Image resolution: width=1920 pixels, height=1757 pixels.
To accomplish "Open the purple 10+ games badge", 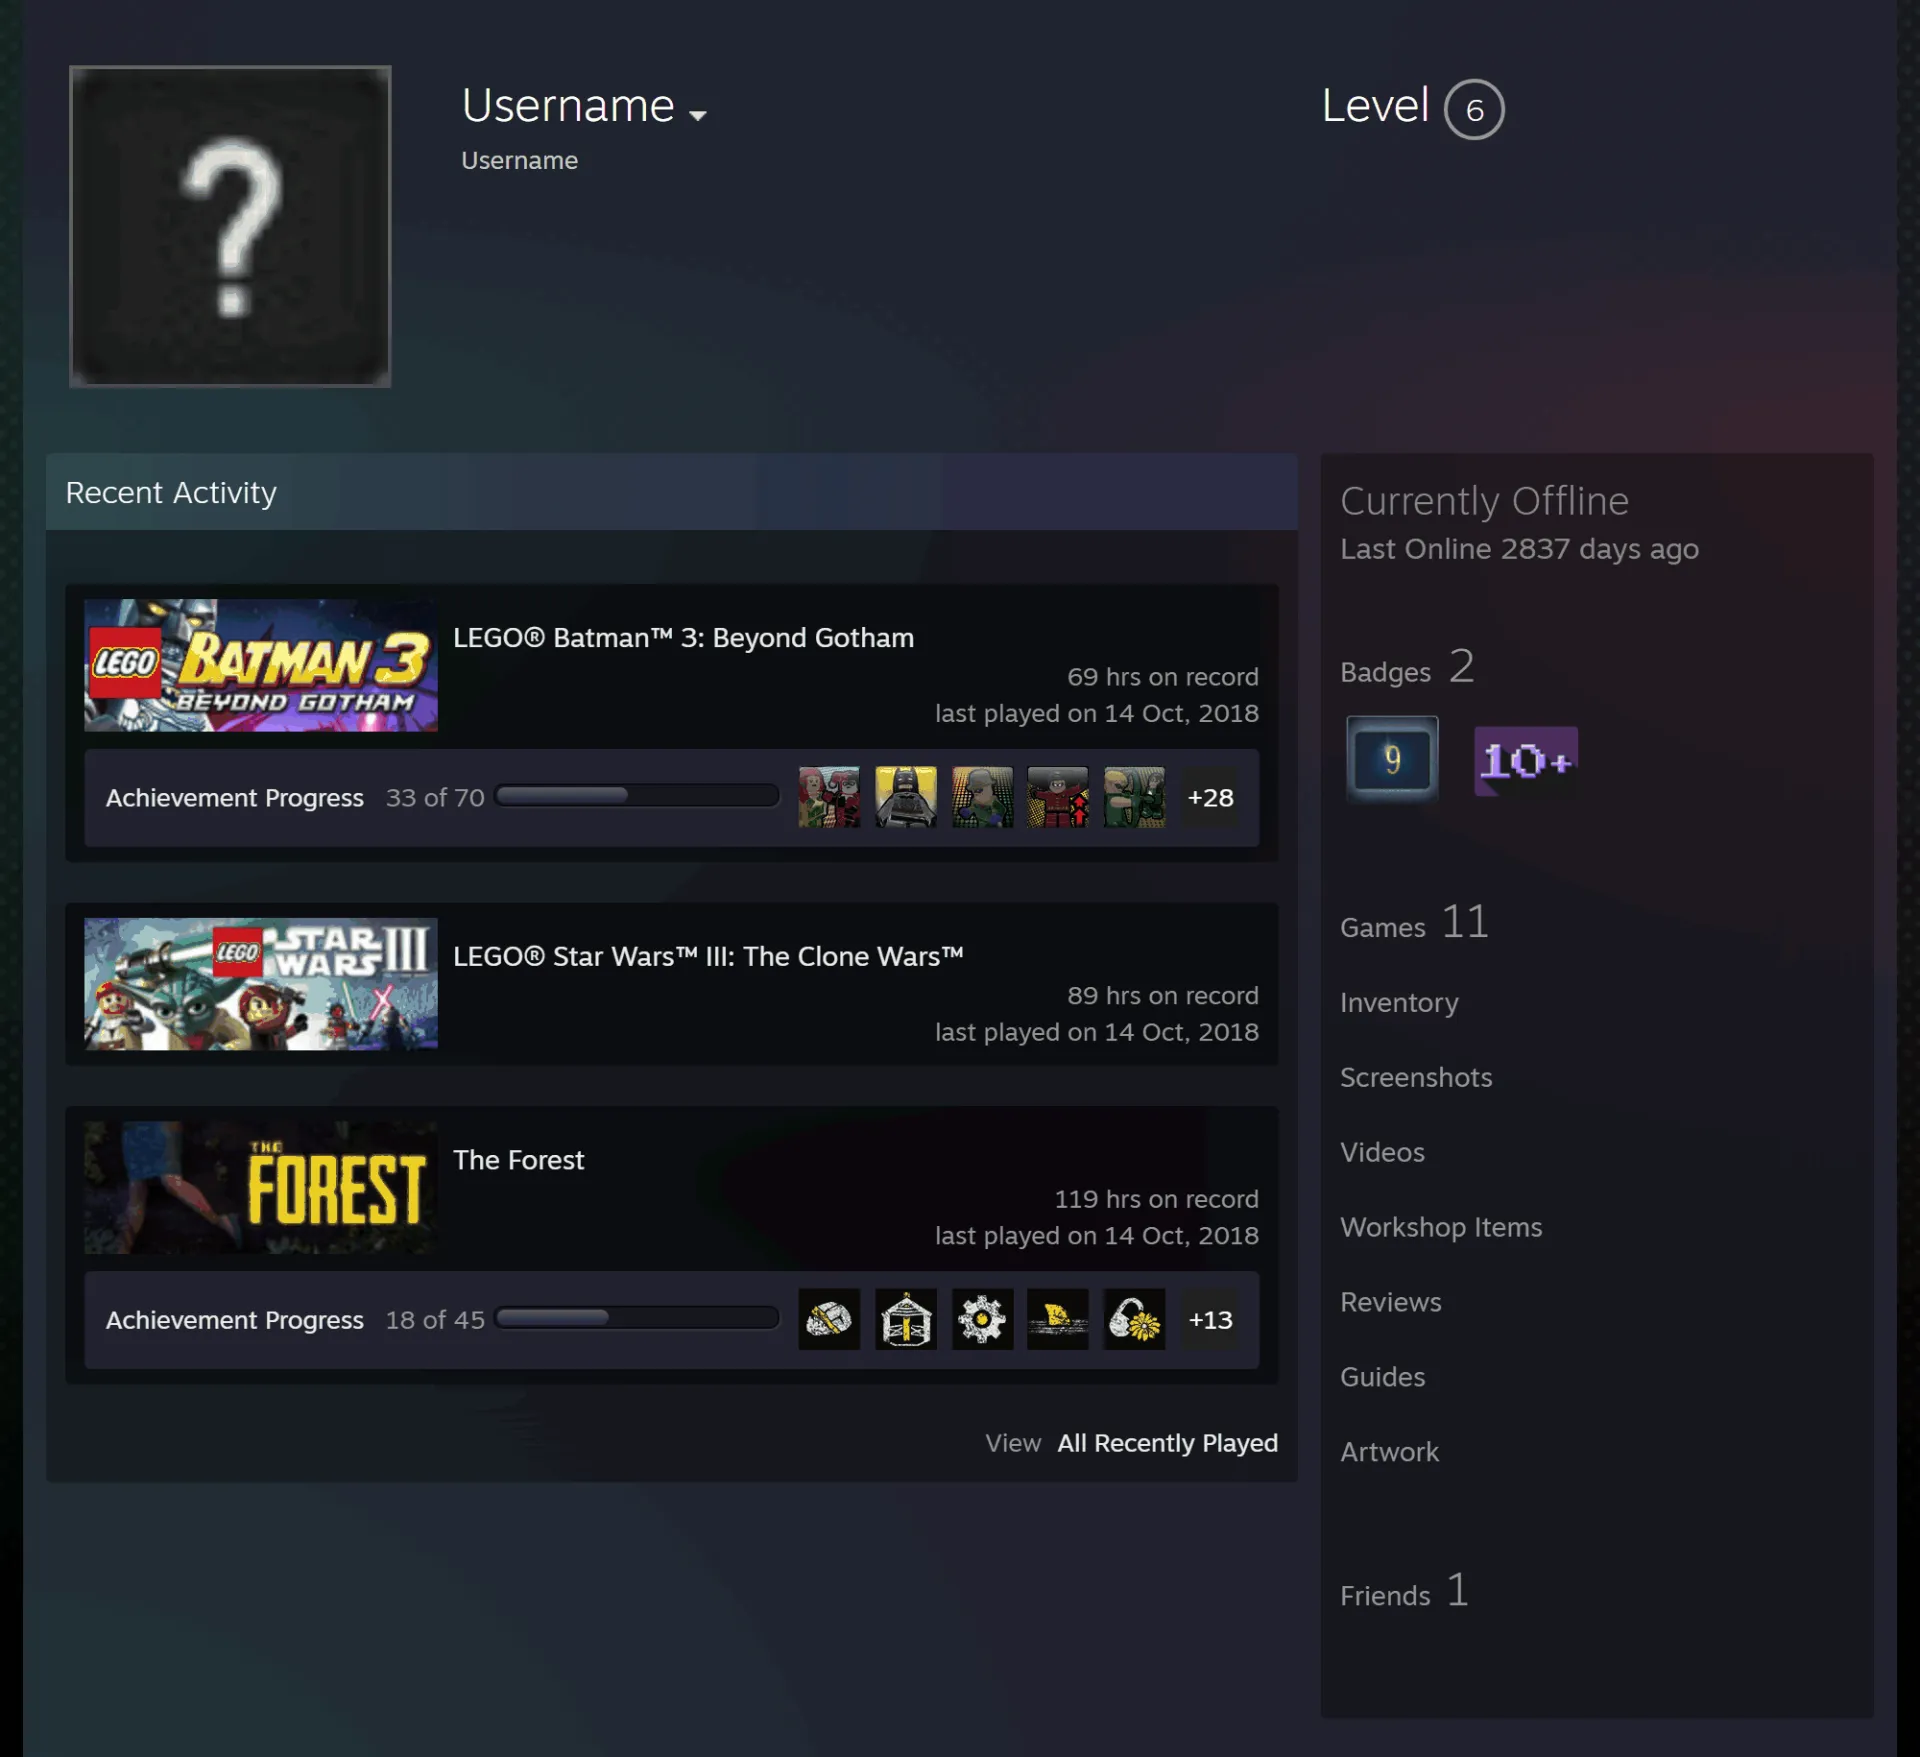I will [x=1526, y=761].
